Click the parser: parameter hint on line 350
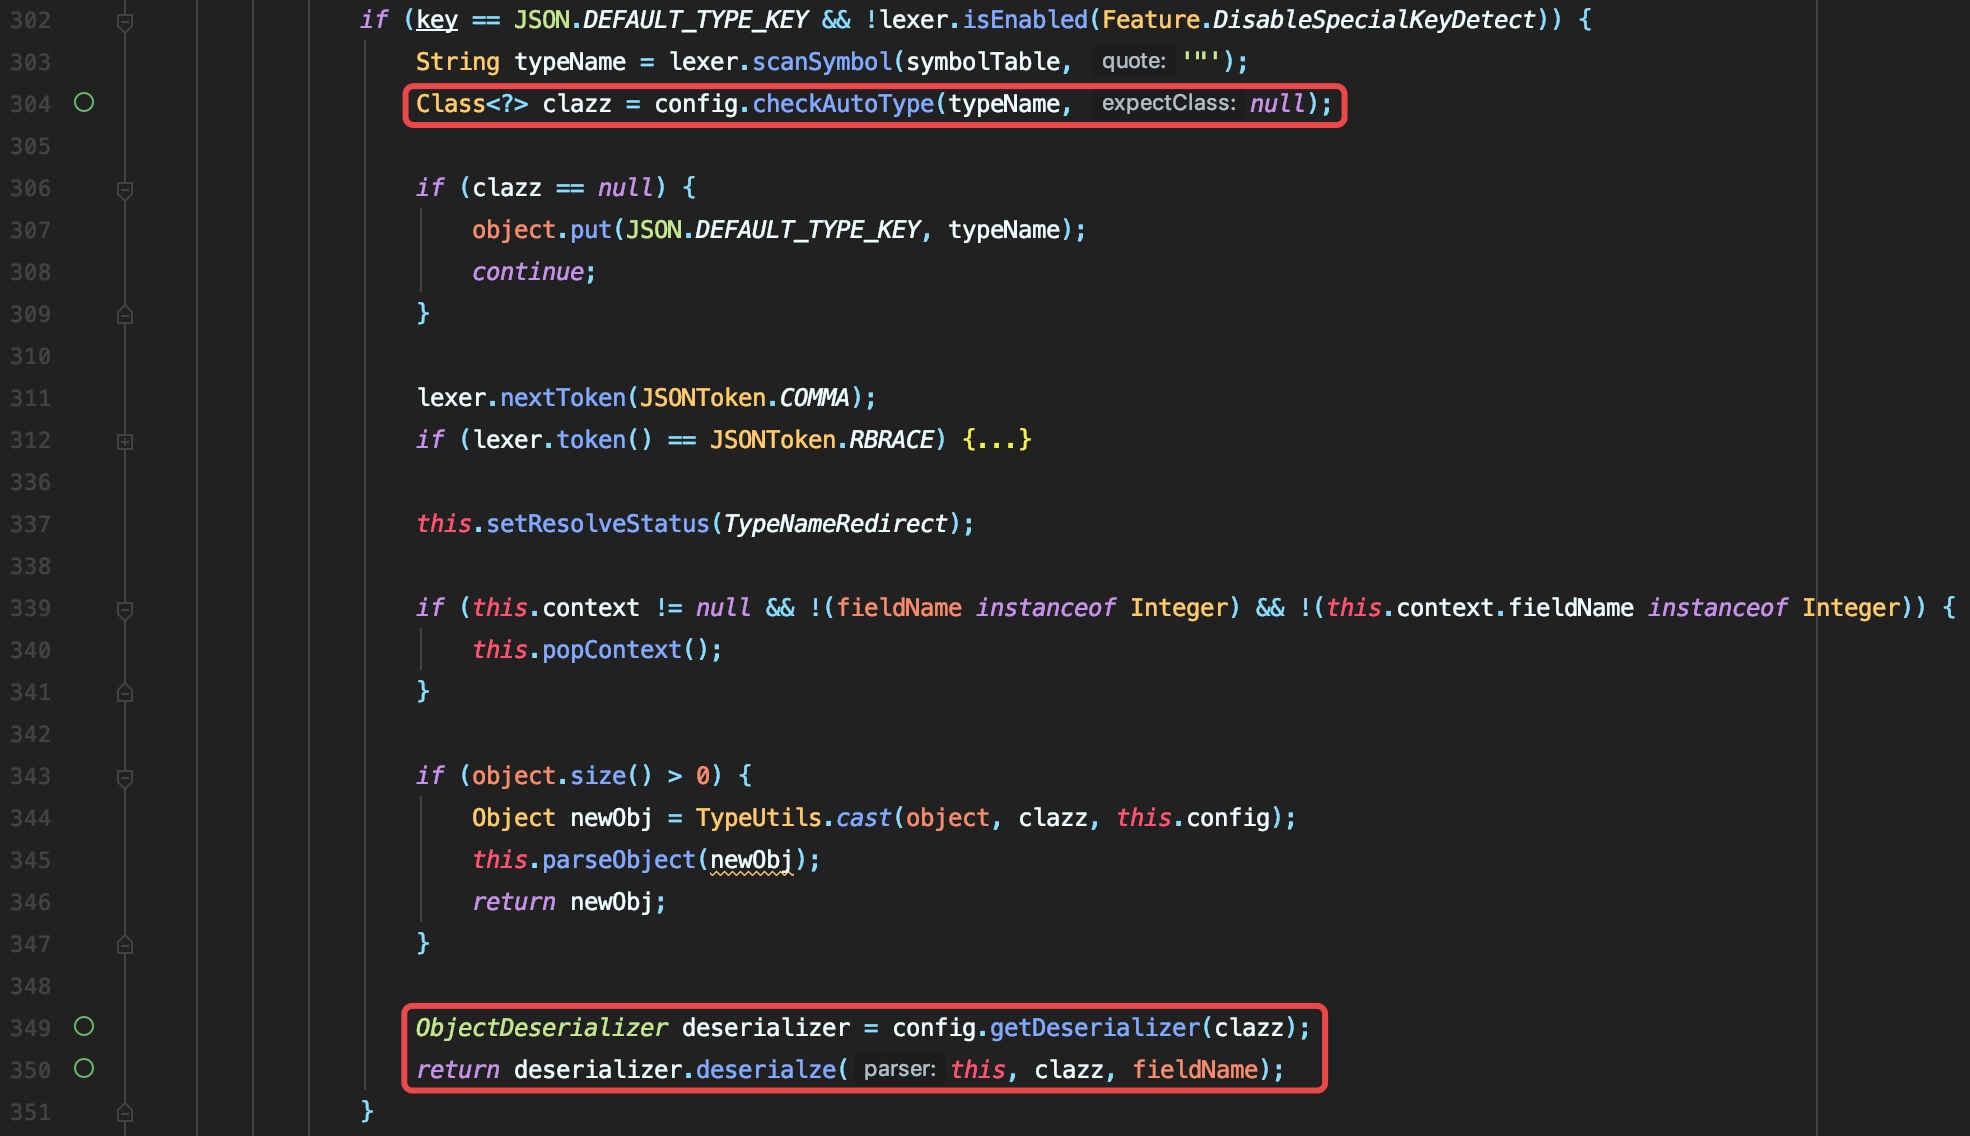 click(900, 1070)
